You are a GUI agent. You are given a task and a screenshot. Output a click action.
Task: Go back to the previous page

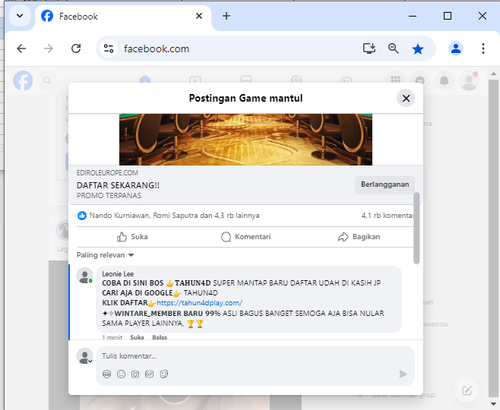point(21,49)
